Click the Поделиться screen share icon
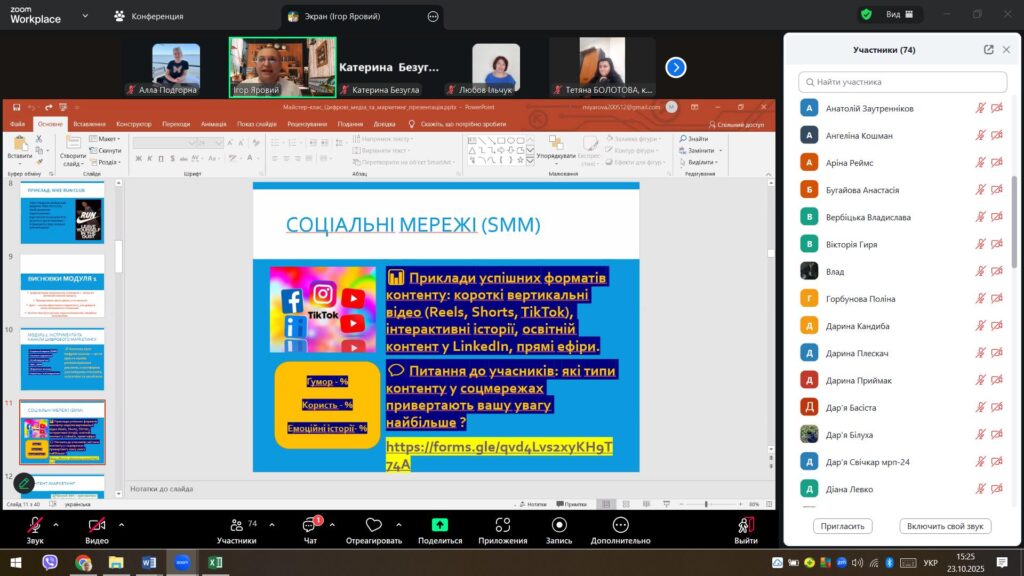Viewport: 1024px width, 576px height. pos(439,525)
